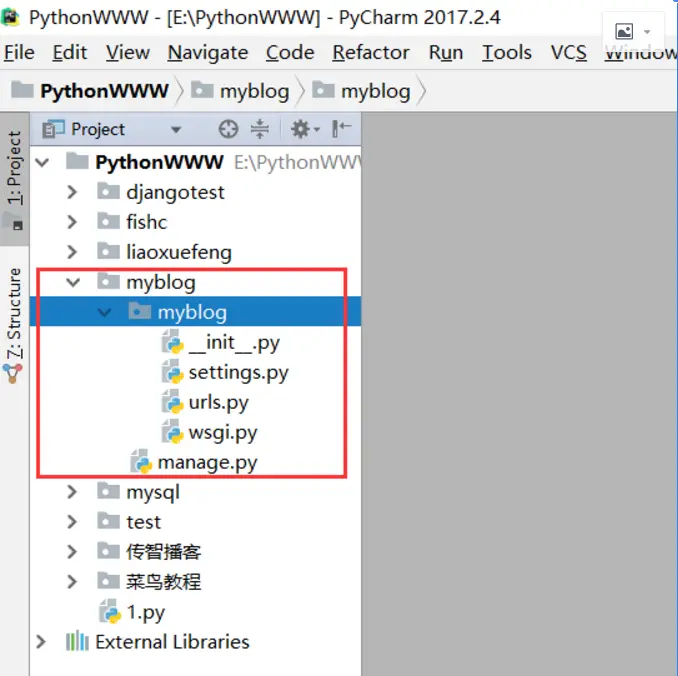678x676 pixels.
Task: Open the Code menu
Action: click(x=290, y=52)
